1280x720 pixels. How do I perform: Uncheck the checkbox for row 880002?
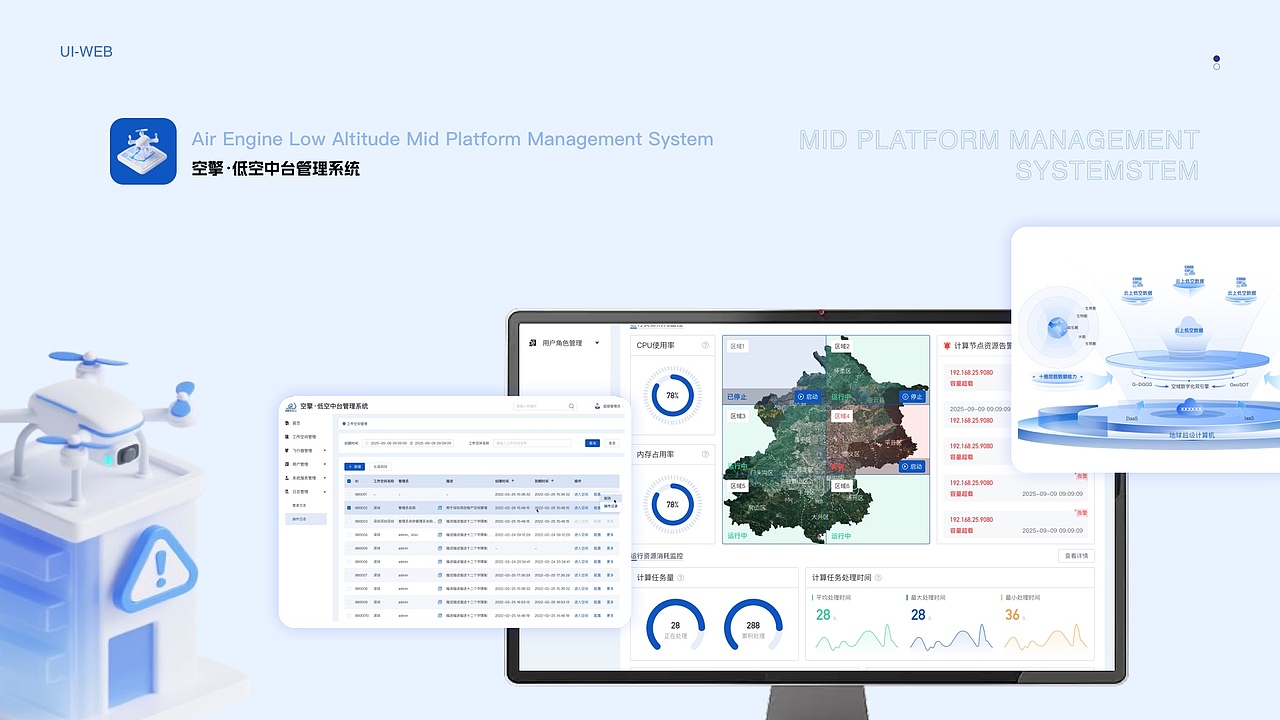point(349,508)
